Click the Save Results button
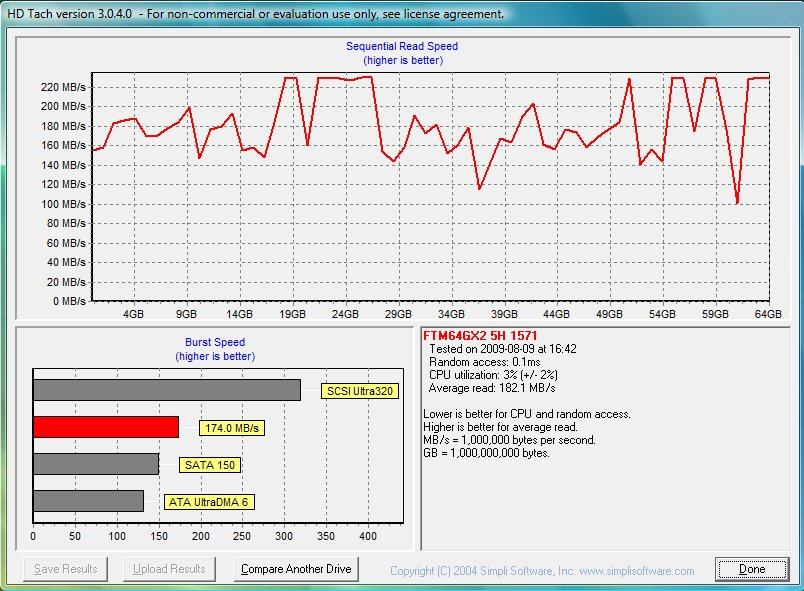The height and width of the screenshot is (591, 804). pyautogui.click(x=66, y=569)
